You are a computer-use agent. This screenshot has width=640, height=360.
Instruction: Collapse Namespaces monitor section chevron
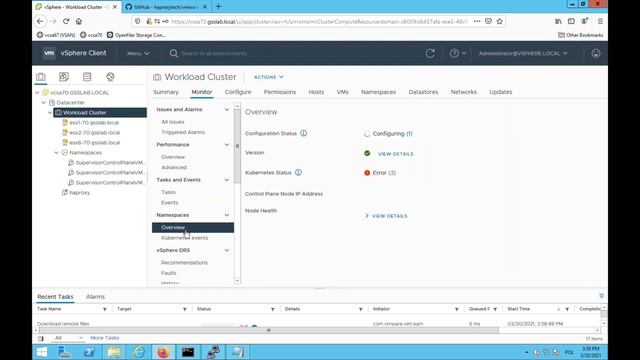click(227, 215)
